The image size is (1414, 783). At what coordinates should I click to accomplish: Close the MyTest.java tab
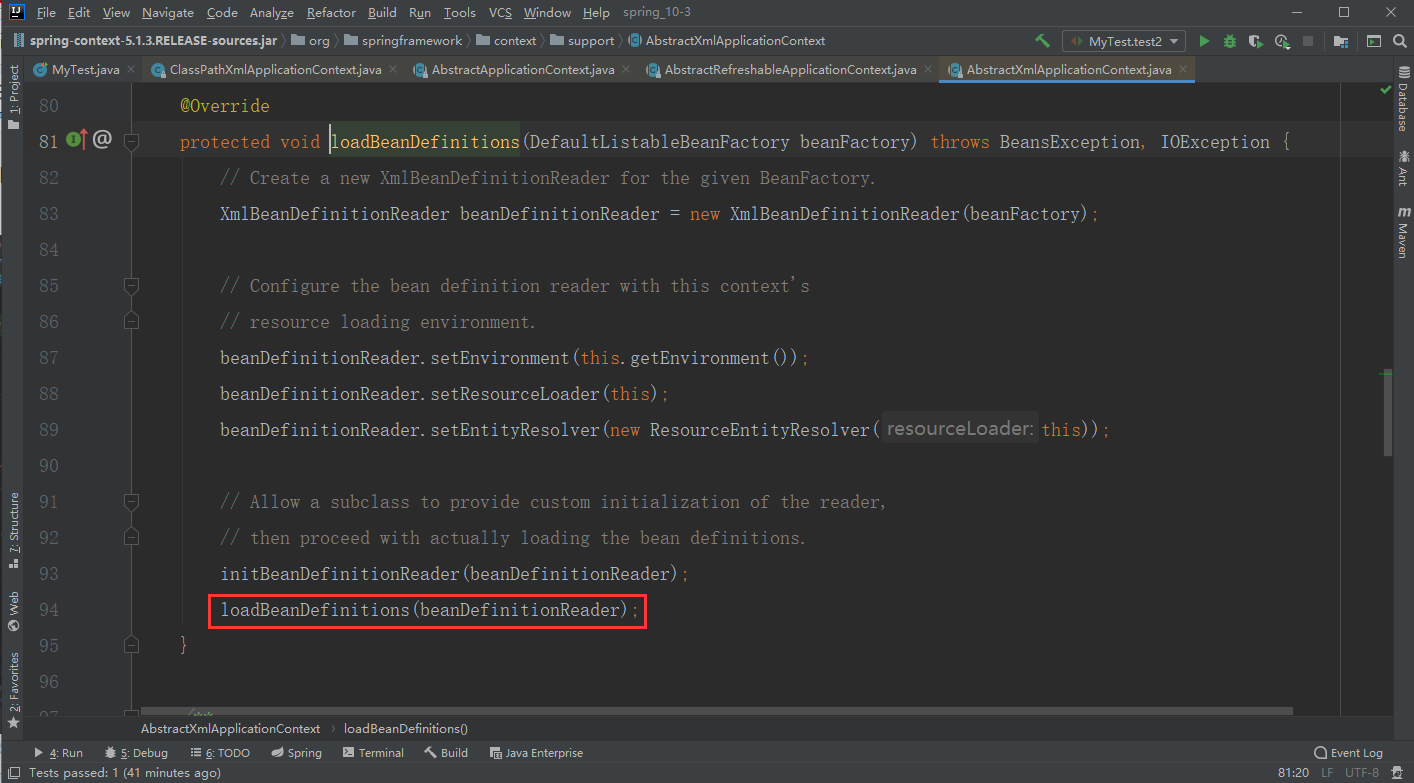tap(129, 70)
